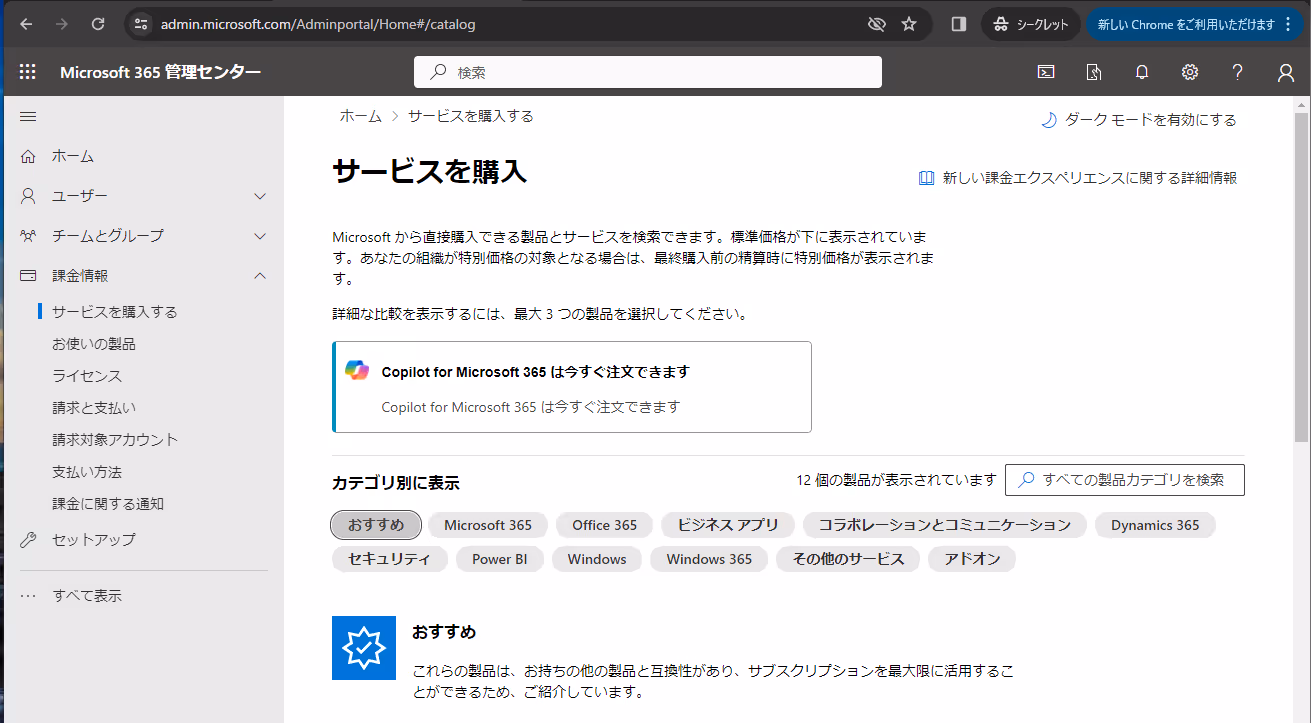
Task: Select the Office 365 category pill
Action: (x=605, y=525)
